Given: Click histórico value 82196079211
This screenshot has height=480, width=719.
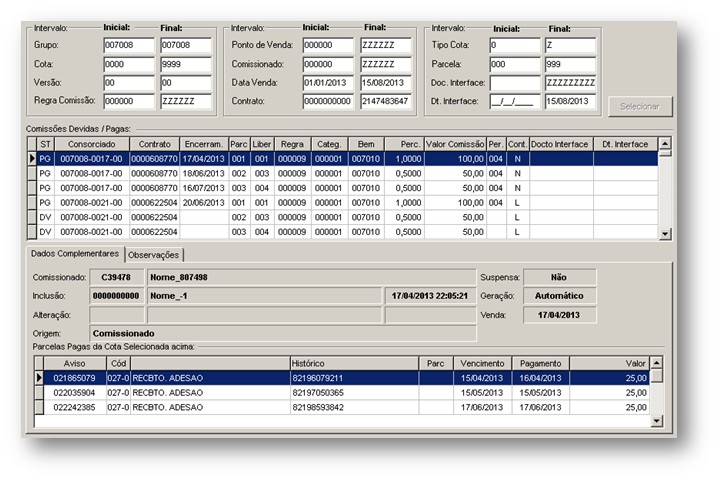Looking at the screenshot, I should tap(354, 378).
